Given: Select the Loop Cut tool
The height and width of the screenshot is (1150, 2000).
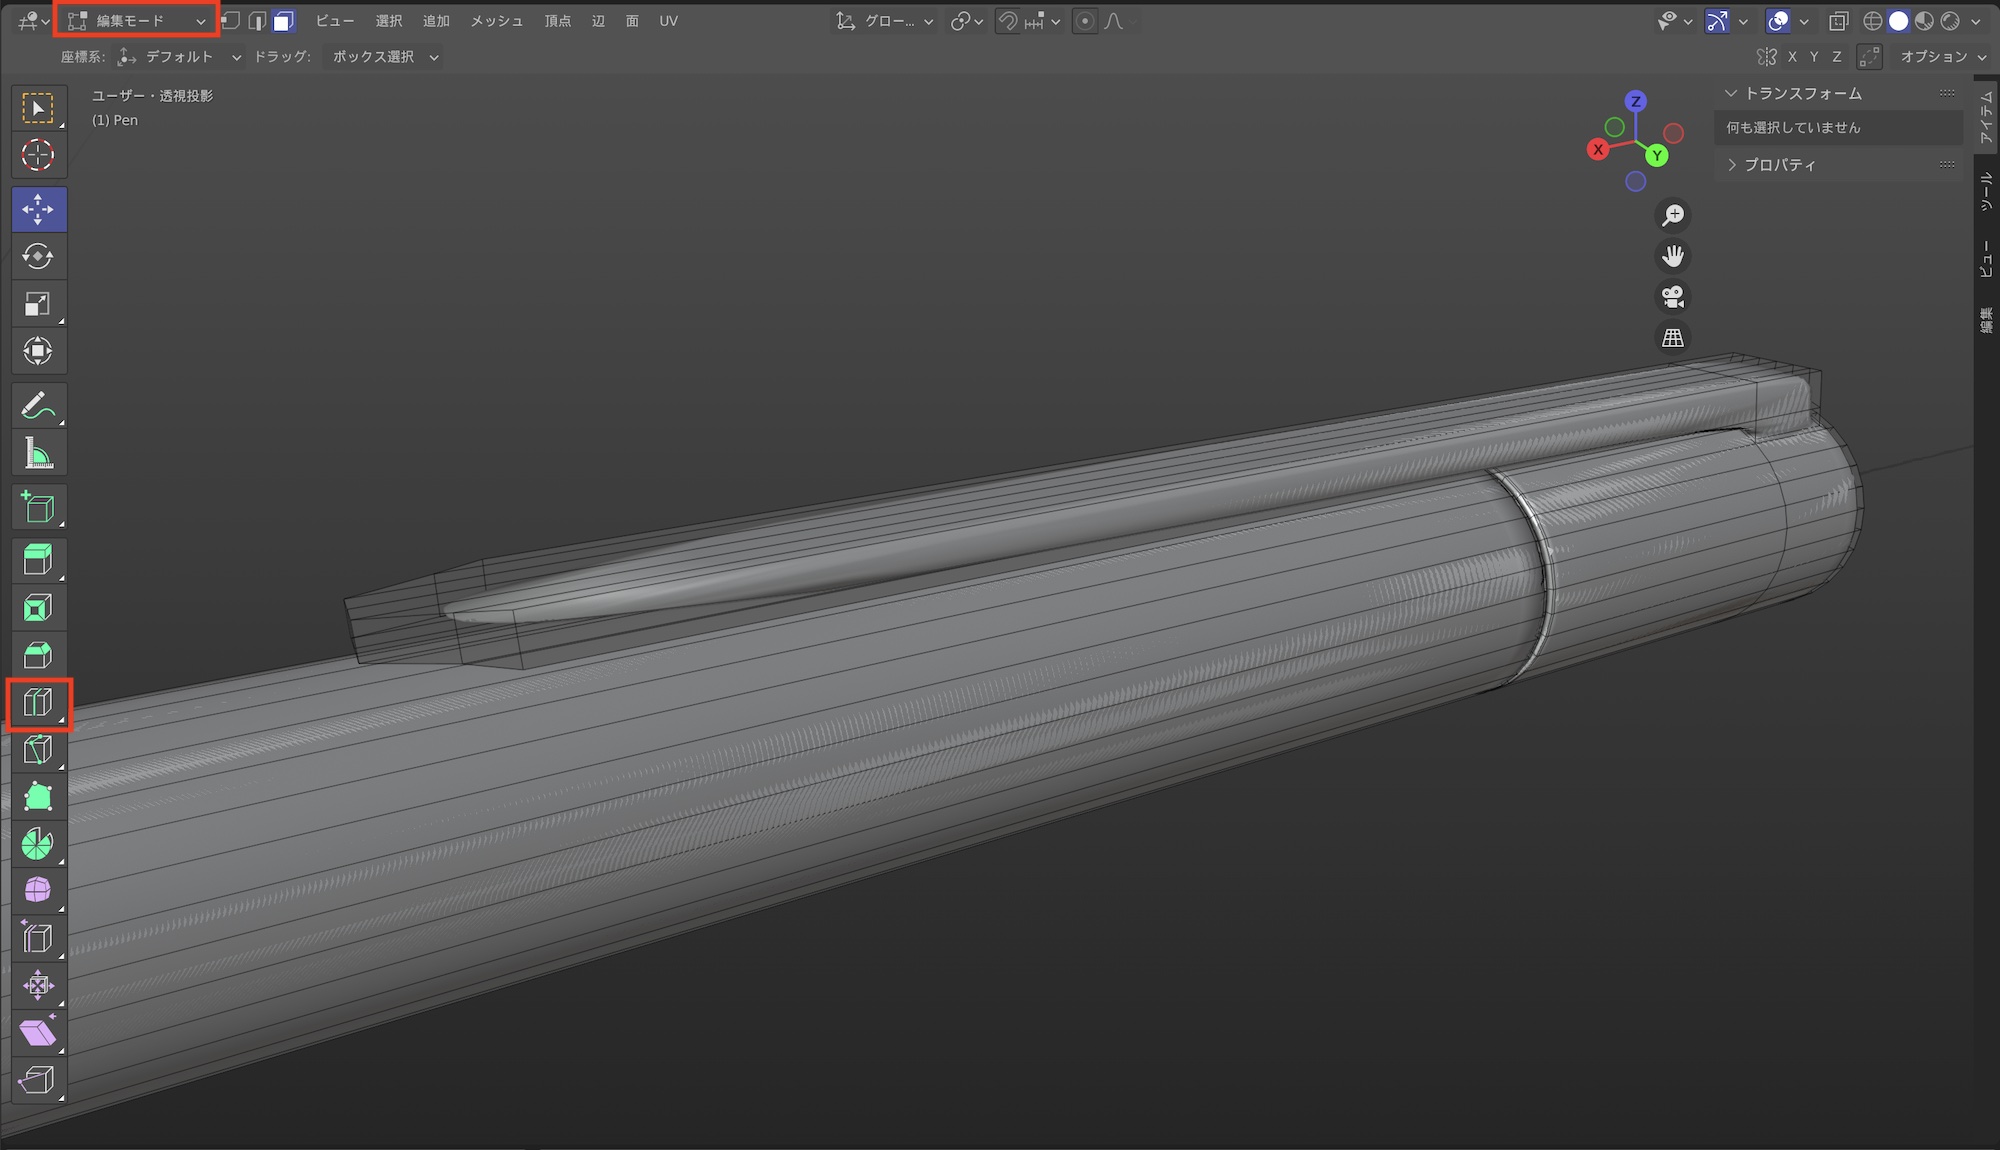Looking at the screenshot, I should pyautogui.click(x=38, y=703).
